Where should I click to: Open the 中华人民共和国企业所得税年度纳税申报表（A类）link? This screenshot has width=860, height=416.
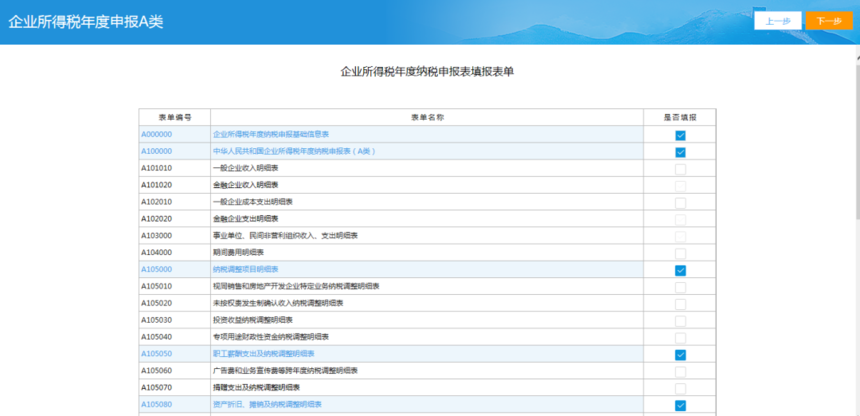pyautogui.click(x=294, y=151)
